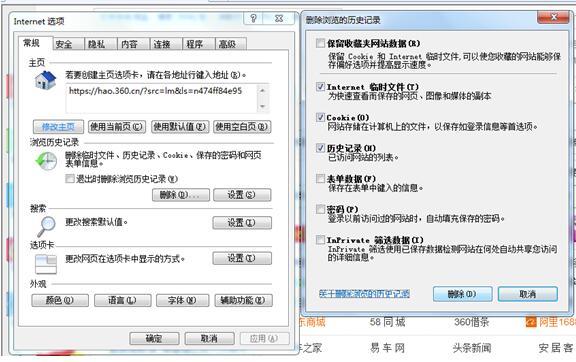Open 360借条 link in background page

472,322
